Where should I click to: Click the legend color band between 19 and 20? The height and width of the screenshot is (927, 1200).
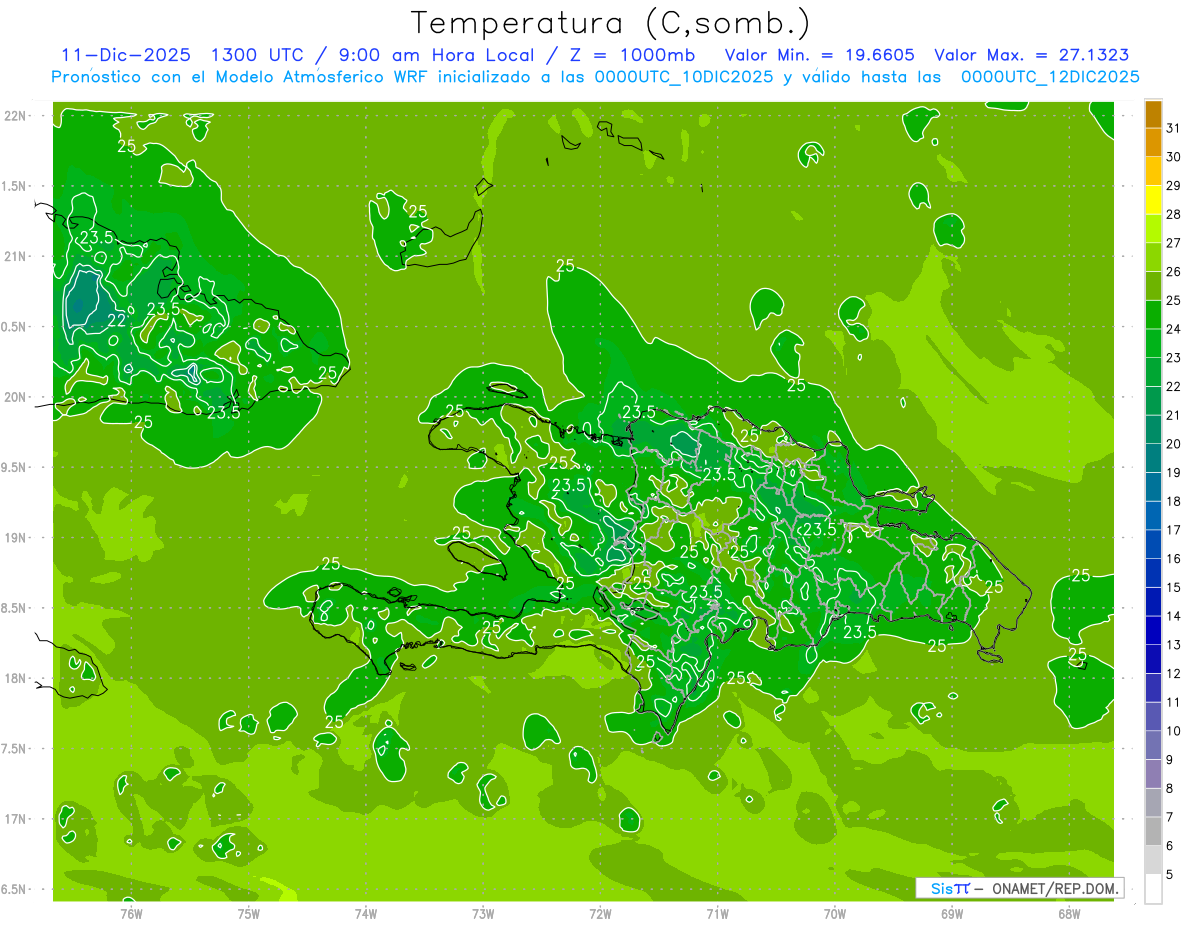(x=1153, y=458)
